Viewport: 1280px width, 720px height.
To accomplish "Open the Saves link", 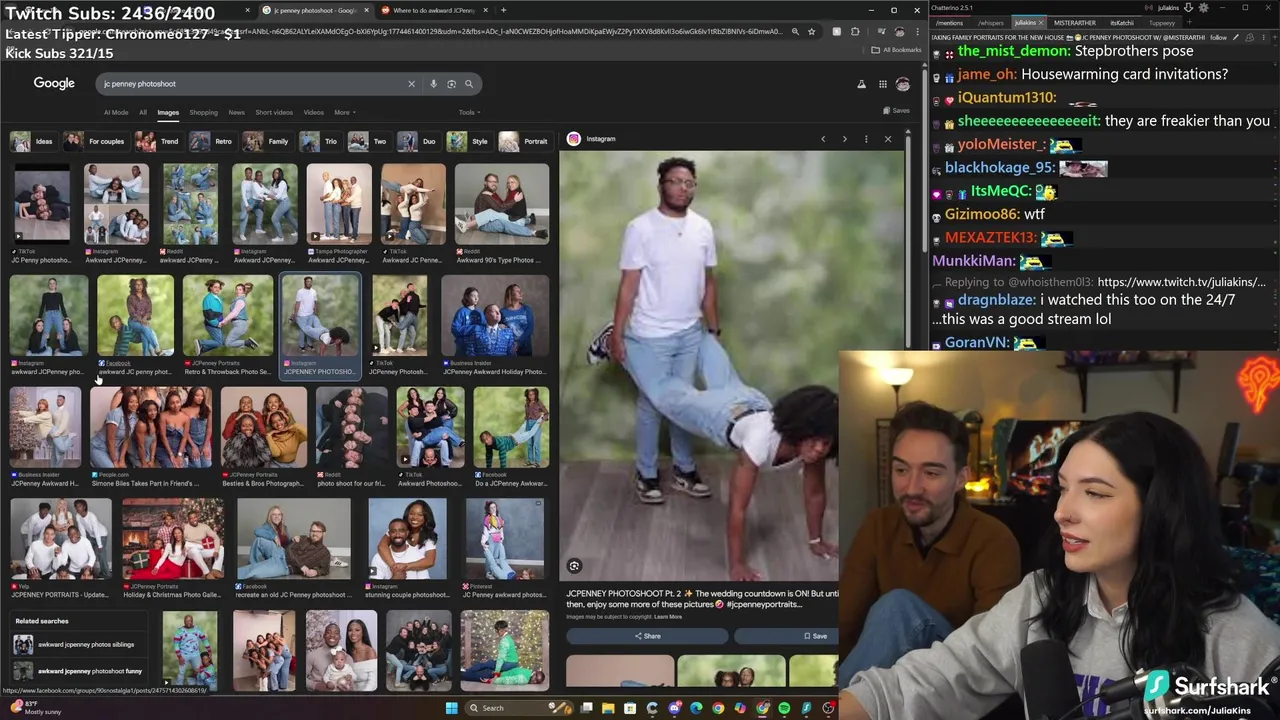I will click(x=896, y=111).
